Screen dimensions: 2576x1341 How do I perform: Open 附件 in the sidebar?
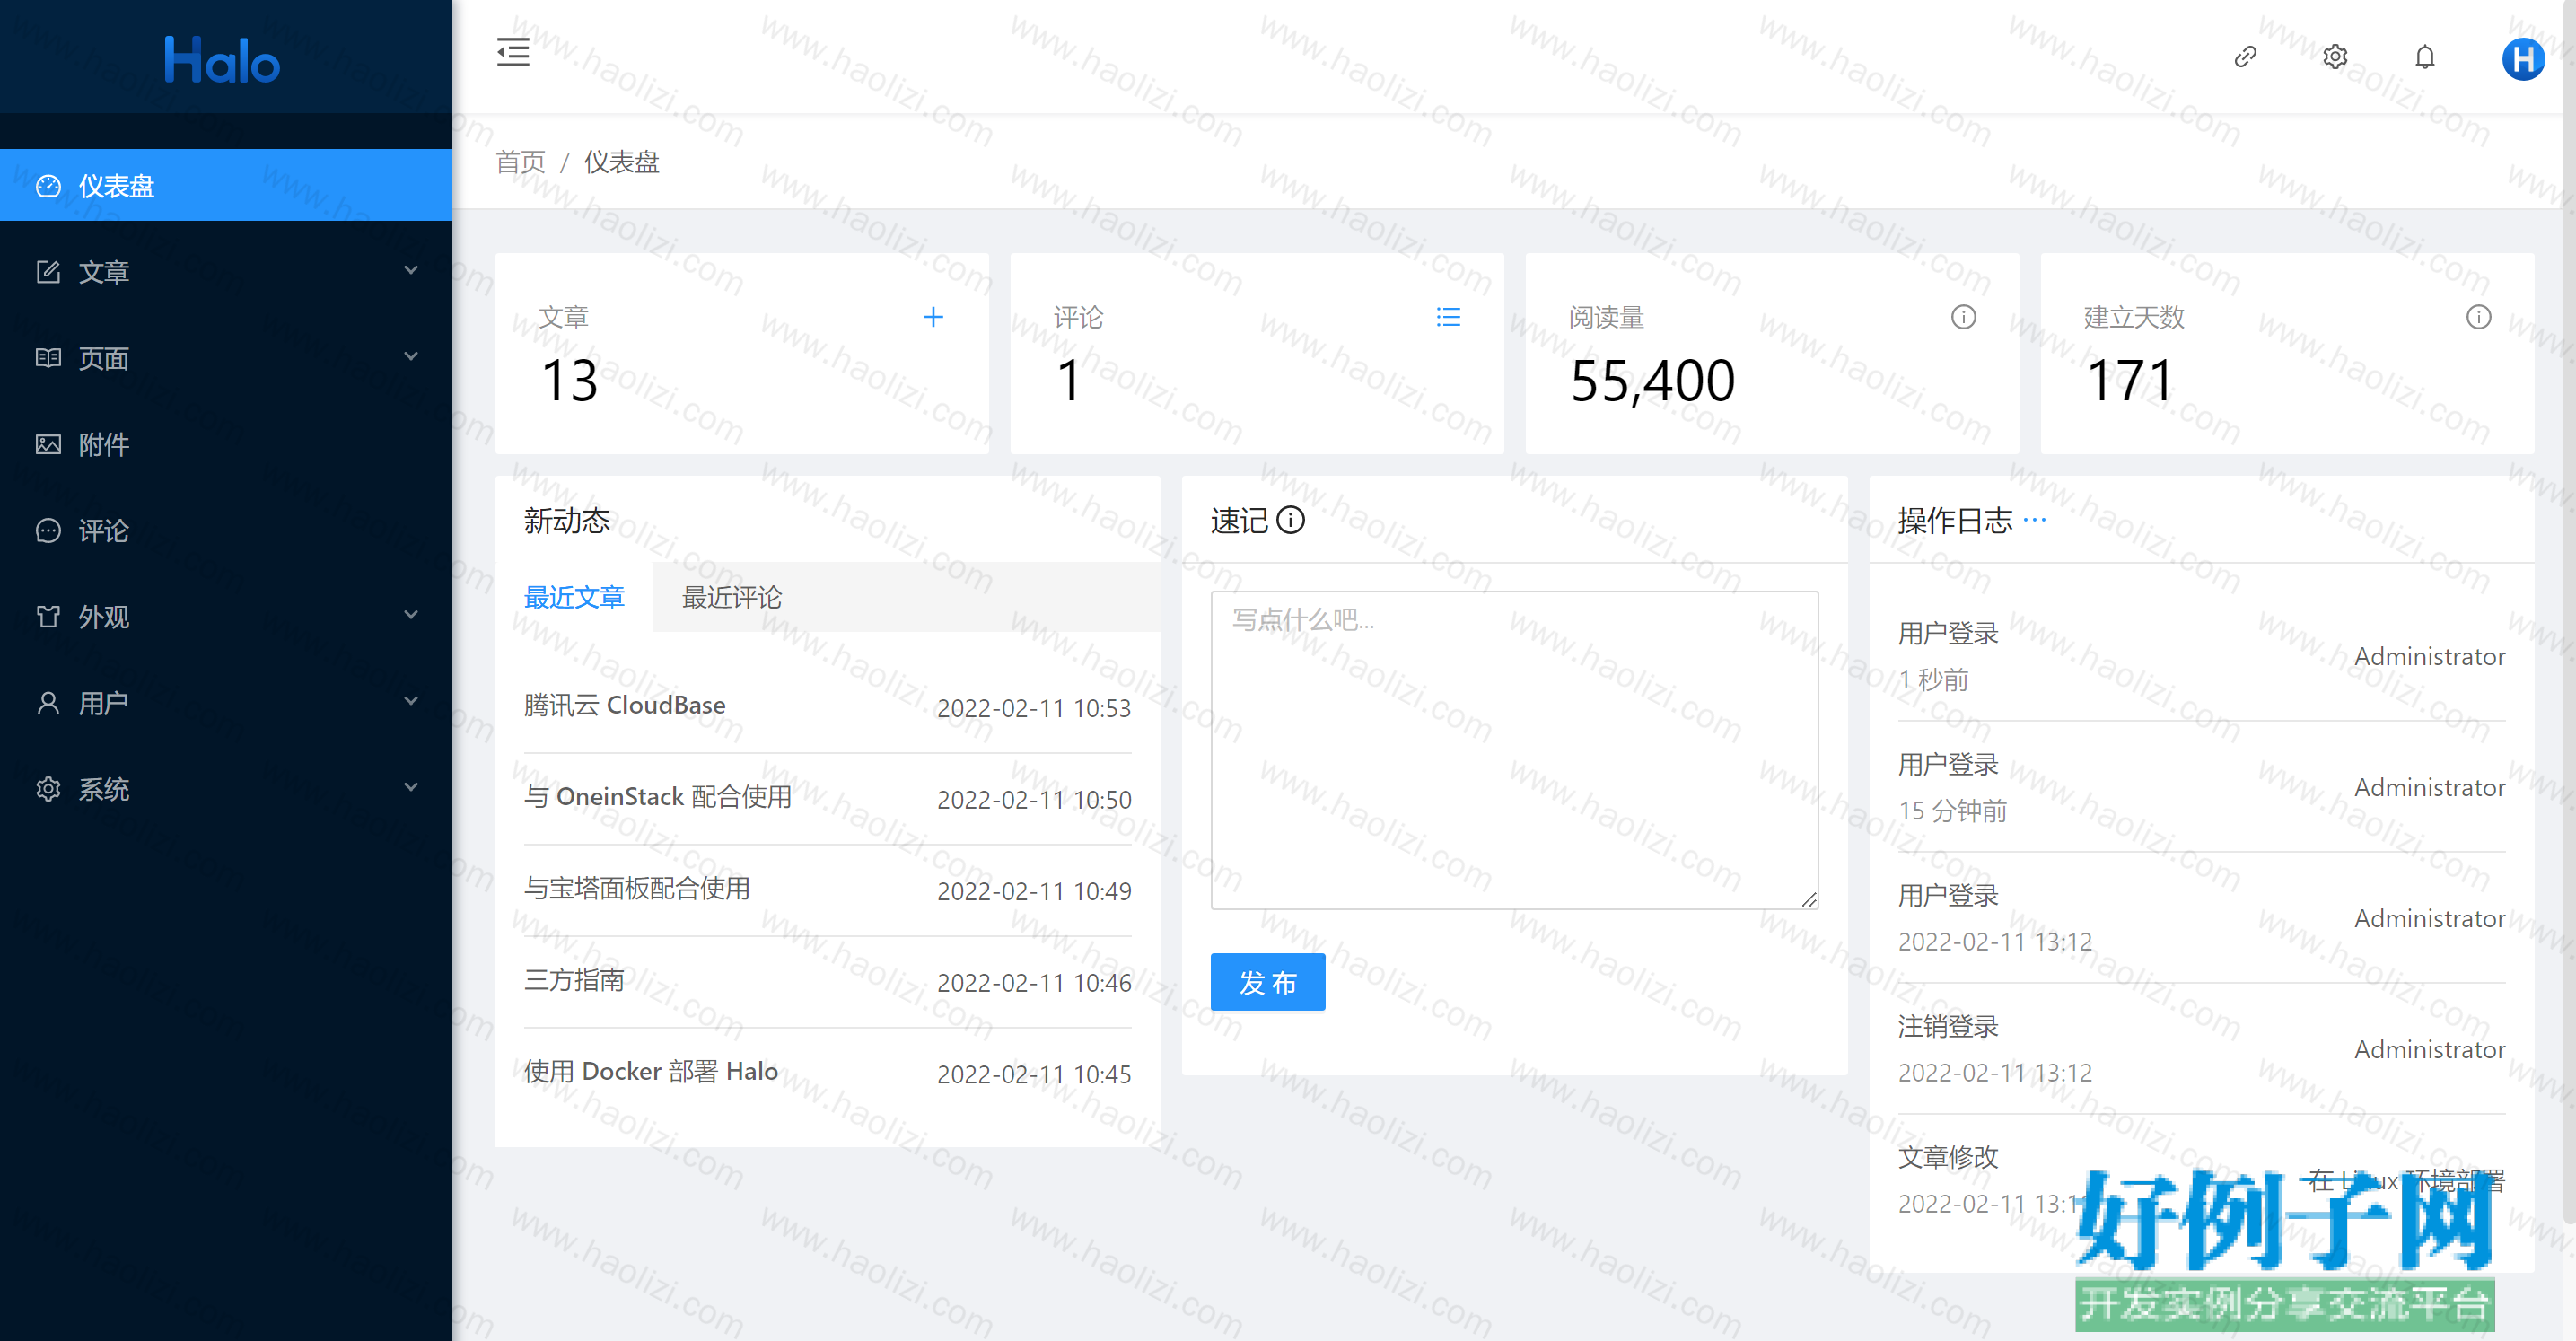click(x=226, y=444)
